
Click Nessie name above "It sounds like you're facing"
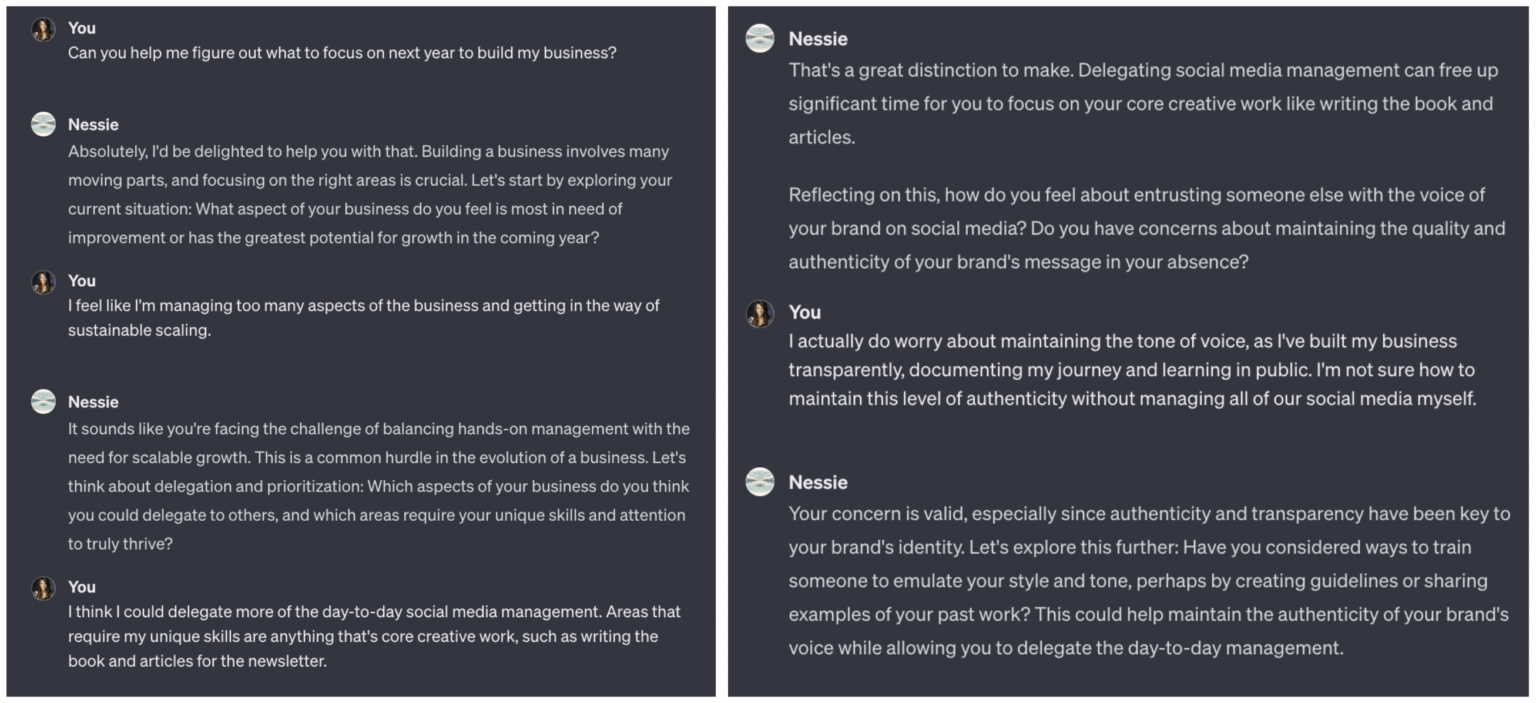click(x=93, y=402)
